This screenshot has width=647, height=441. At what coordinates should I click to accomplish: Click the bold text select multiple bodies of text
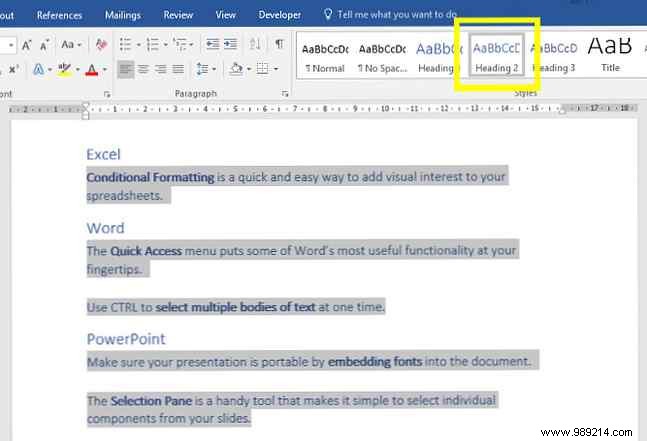[x=235, y=307]
